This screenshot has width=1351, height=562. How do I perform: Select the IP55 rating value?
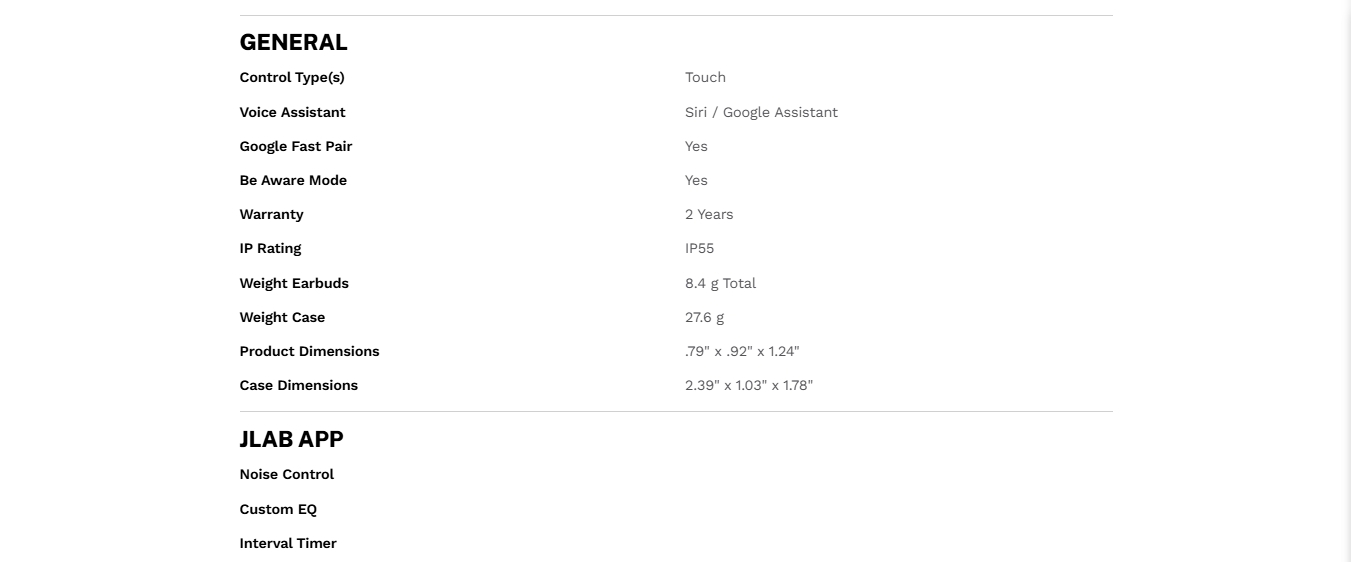coord(699,248)
